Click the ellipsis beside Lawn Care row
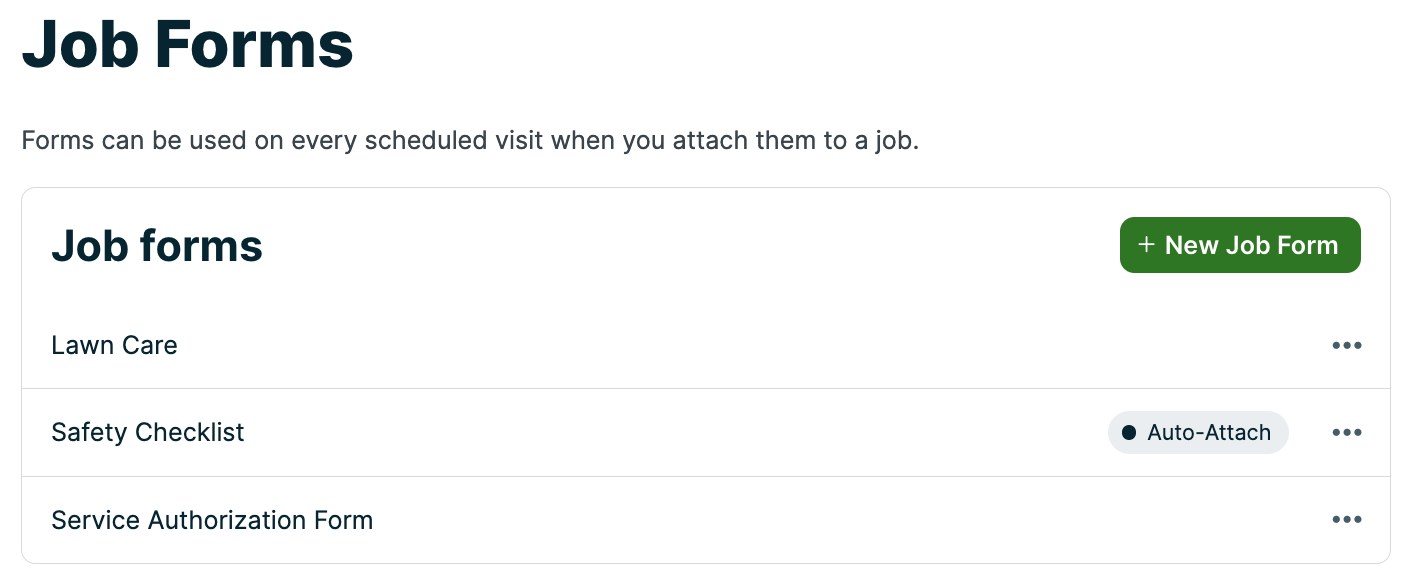Screen dimensions: 1406x588 click(x=1347, y=345)
